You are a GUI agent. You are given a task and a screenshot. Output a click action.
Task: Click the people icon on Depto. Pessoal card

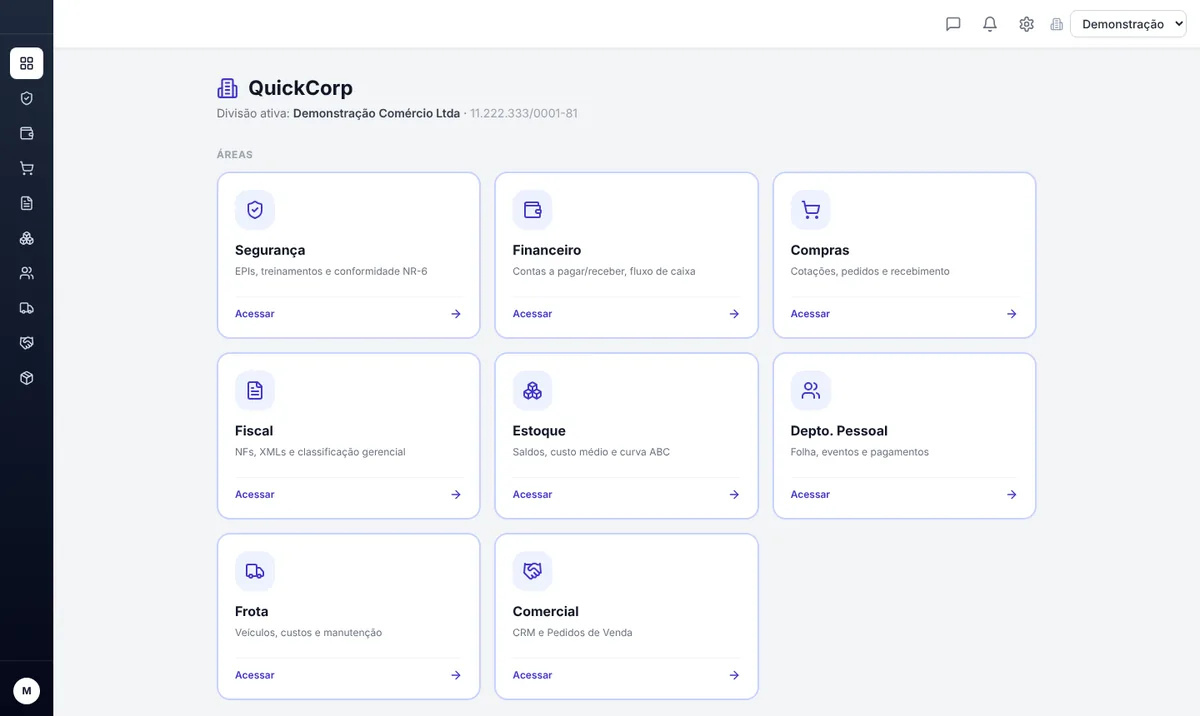811,390
